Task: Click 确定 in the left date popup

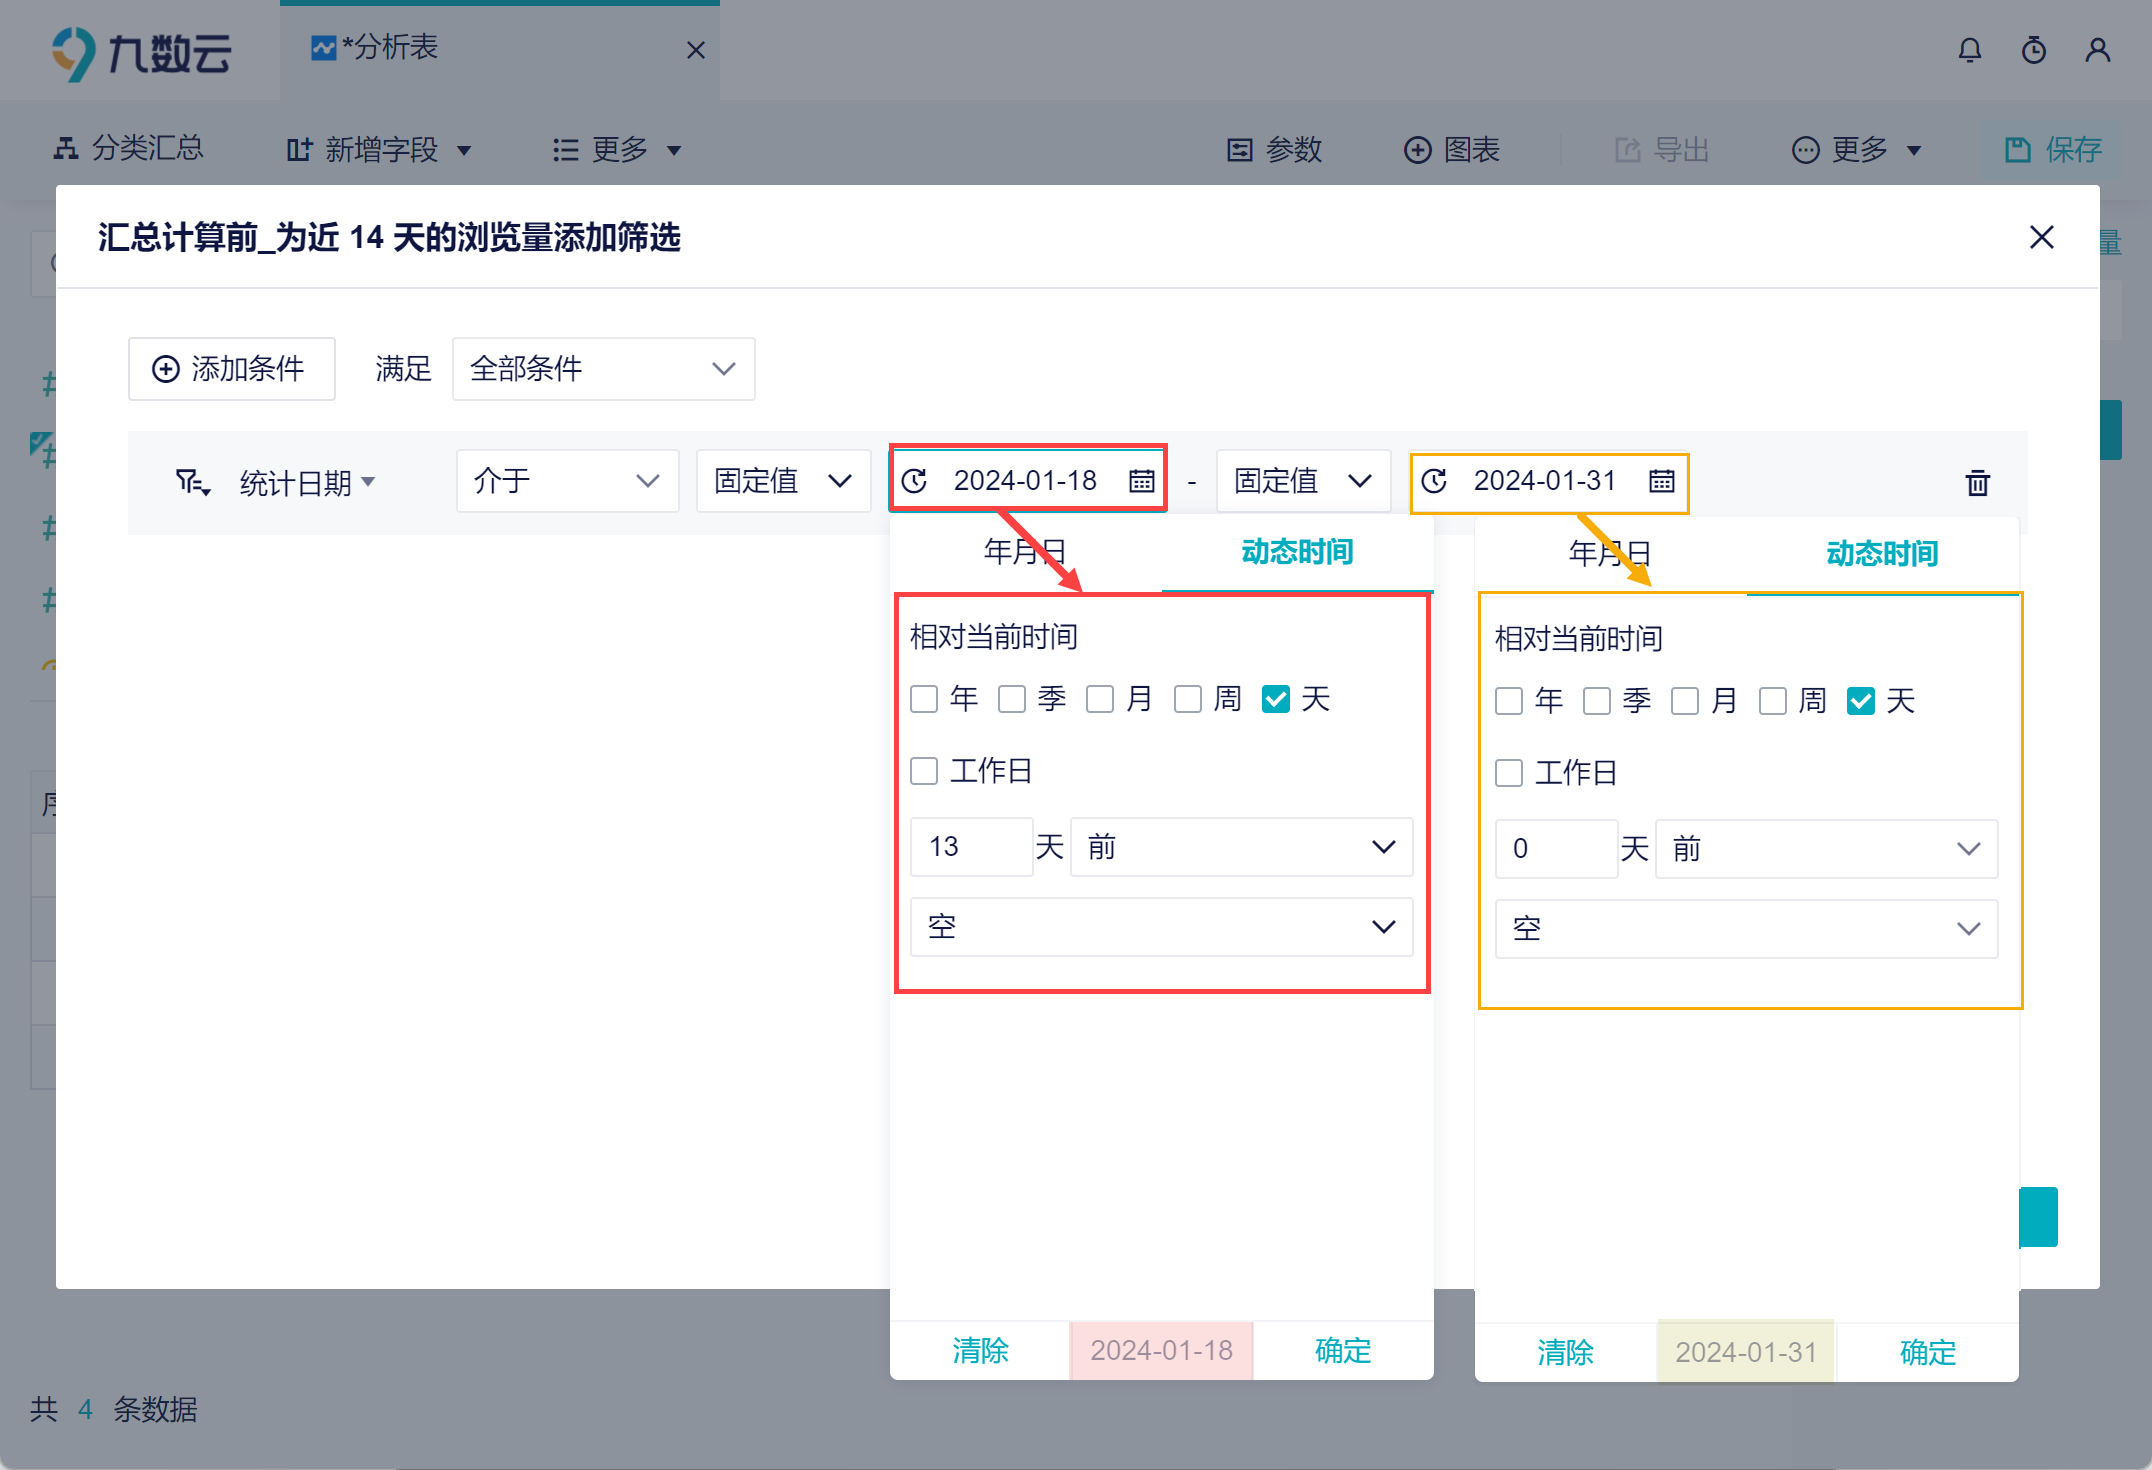Action: 1342,1351
